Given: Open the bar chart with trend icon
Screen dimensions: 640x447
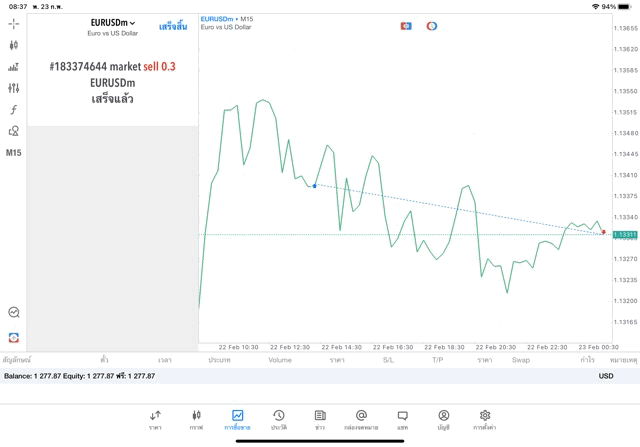Looking at the screenshot, I should point(13,67).
